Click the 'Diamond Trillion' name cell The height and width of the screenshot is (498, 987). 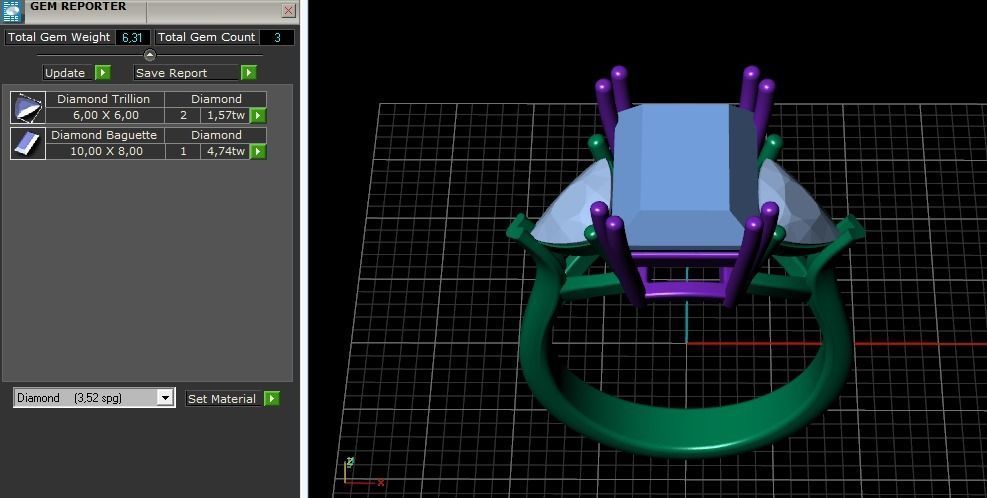tap(104, 99)
